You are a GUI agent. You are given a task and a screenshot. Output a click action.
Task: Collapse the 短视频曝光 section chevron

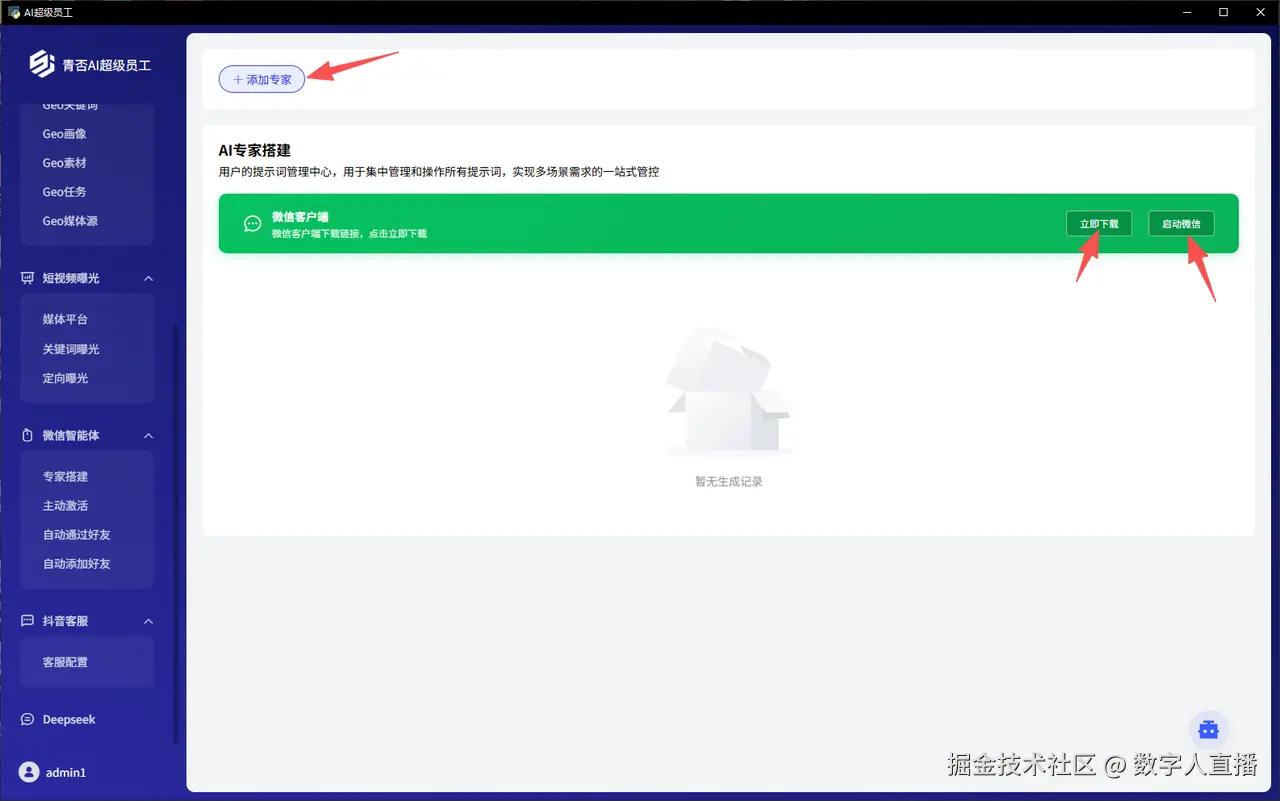point(148,278)
